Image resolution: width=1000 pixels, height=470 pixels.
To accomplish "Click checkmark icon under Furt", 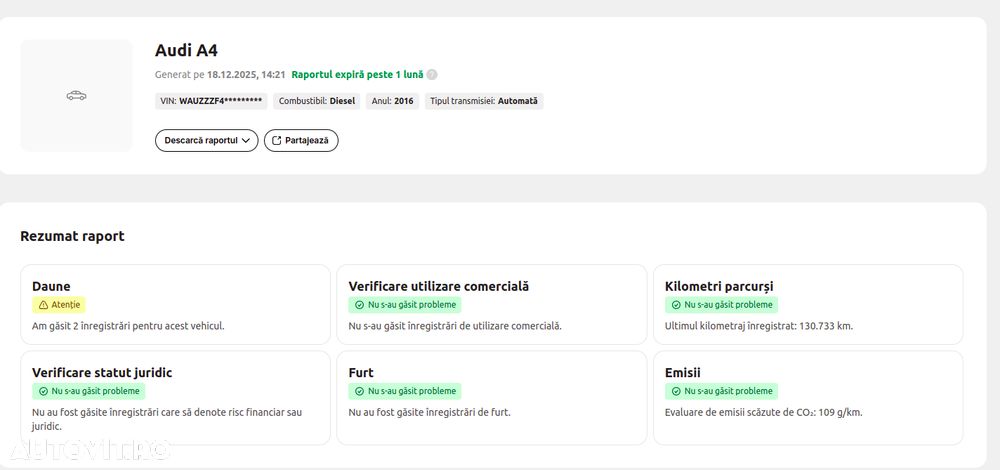I will [359, 391].
